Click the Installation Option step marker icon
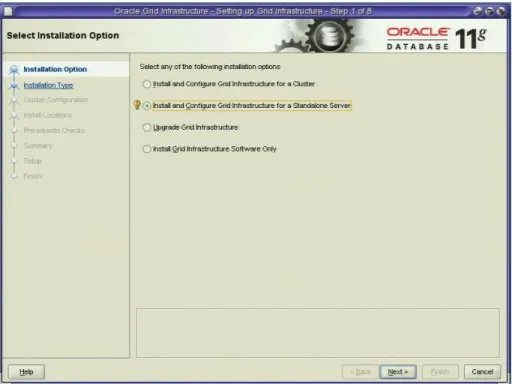 (x=14, y=70)
